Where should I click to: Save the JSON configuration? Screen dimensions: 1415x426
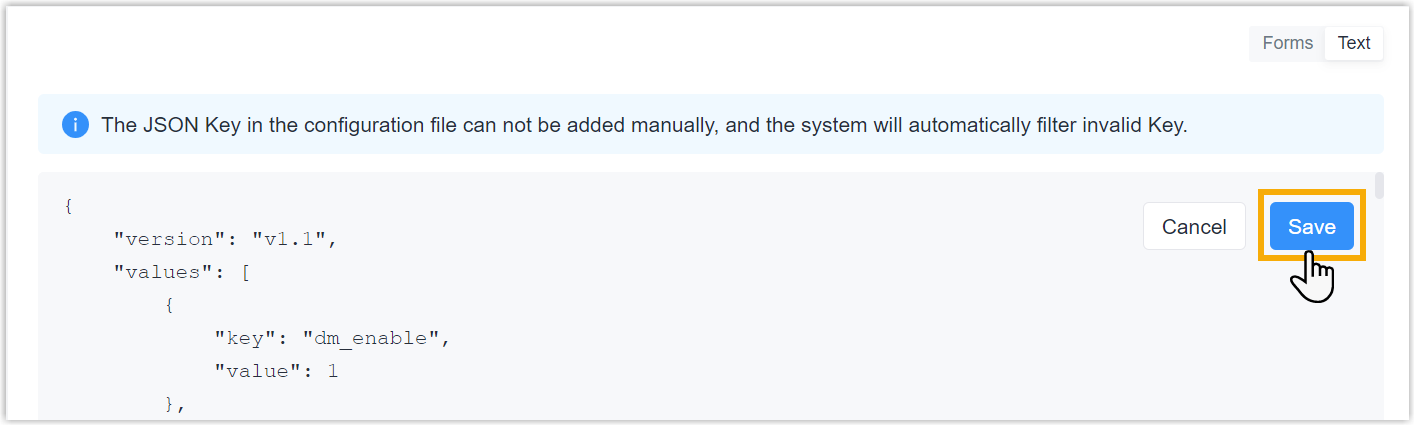1311,227
